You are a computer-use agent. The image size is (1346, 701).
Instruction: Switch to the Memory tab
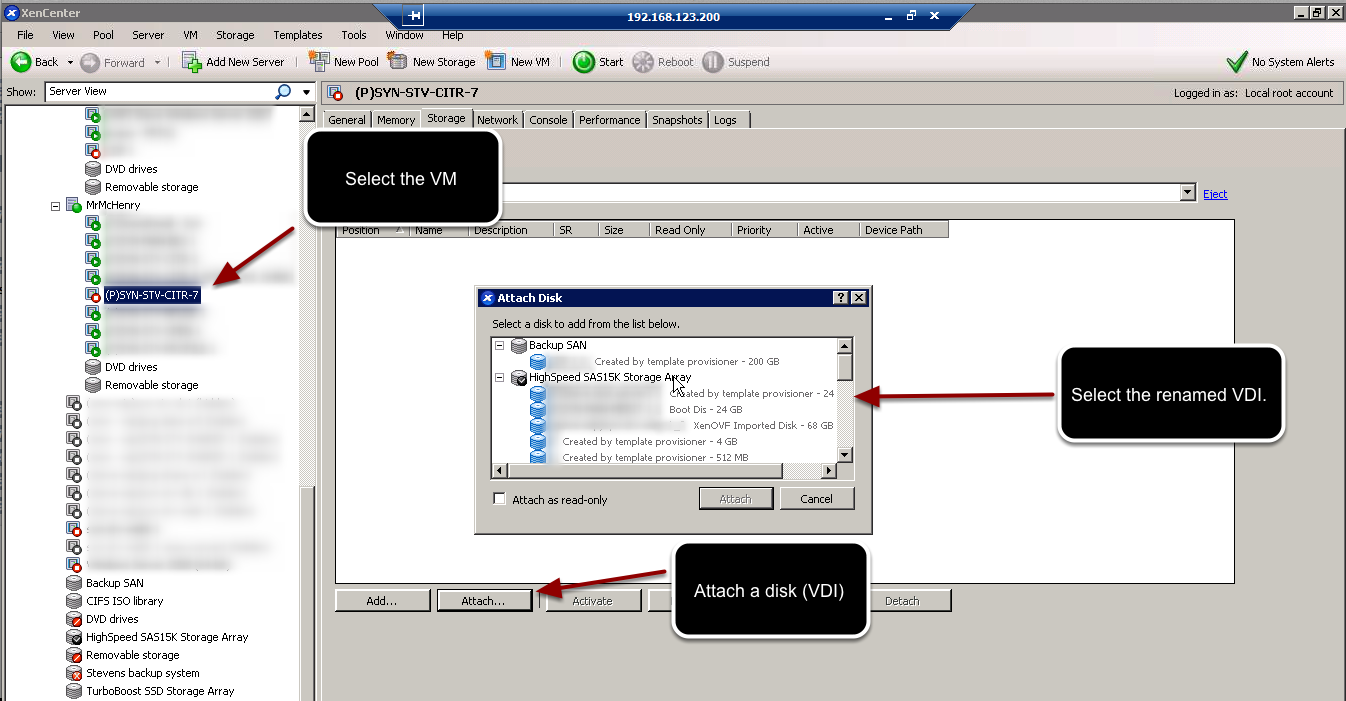pos(396,120)
